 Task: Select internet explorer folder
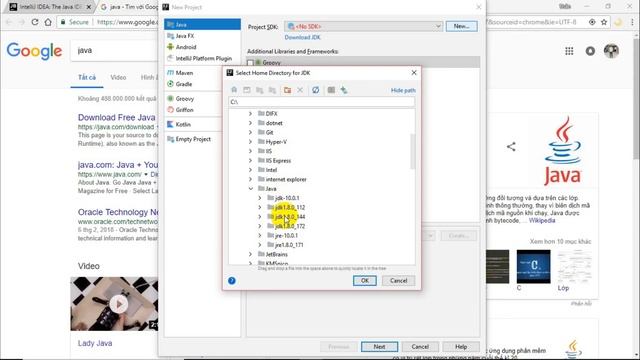point(286,179)
